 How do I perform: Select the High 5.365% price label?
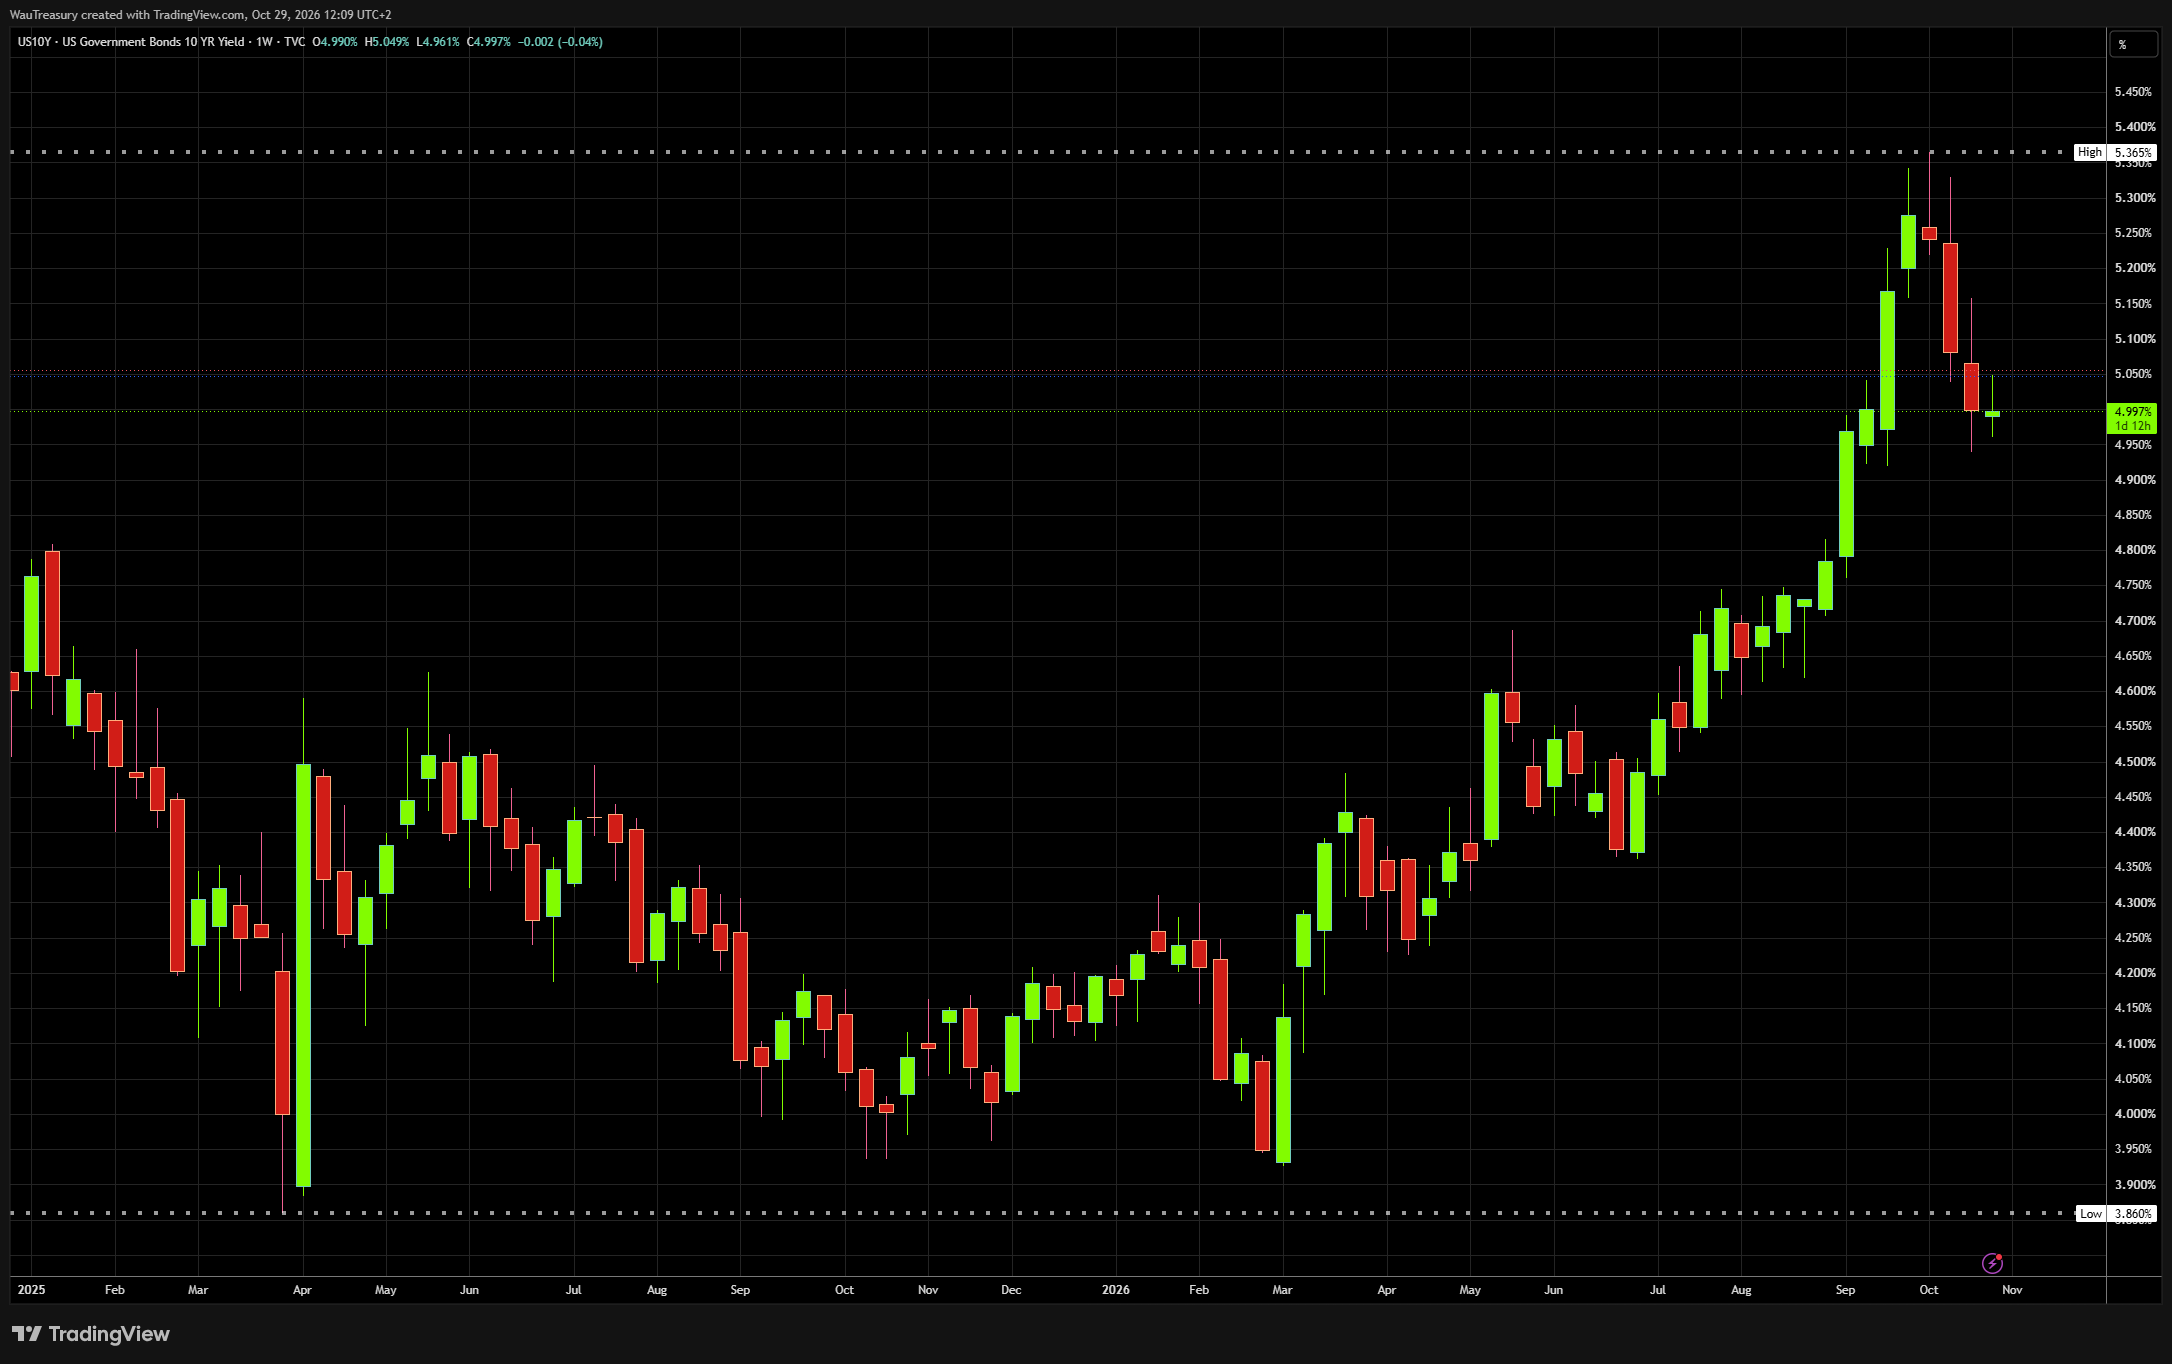tap(2115, 152)
